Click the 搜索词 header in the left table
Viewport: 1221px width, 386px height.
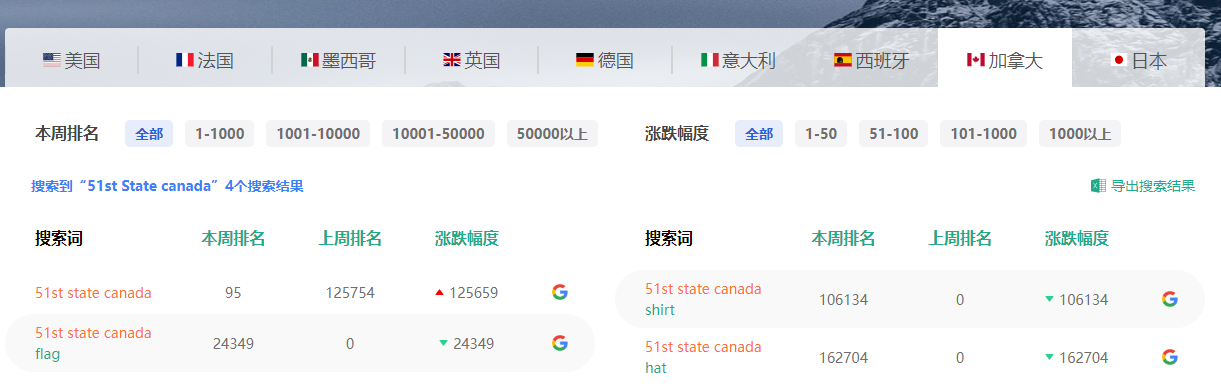point(58,238)
